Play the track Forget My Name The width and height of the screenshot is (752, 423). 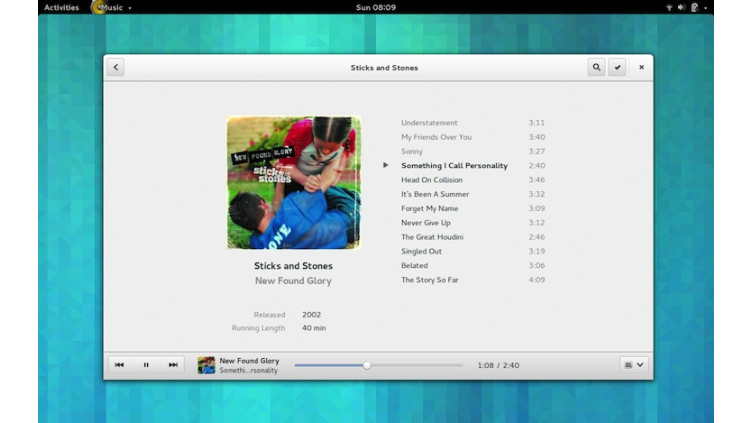coord(429,209)
